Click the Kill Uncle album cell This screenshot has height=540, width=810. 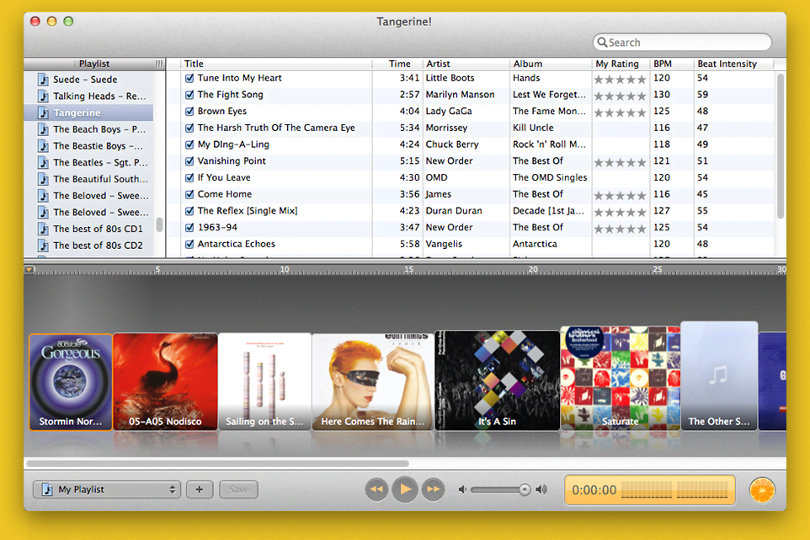click(x=533, y=128)
